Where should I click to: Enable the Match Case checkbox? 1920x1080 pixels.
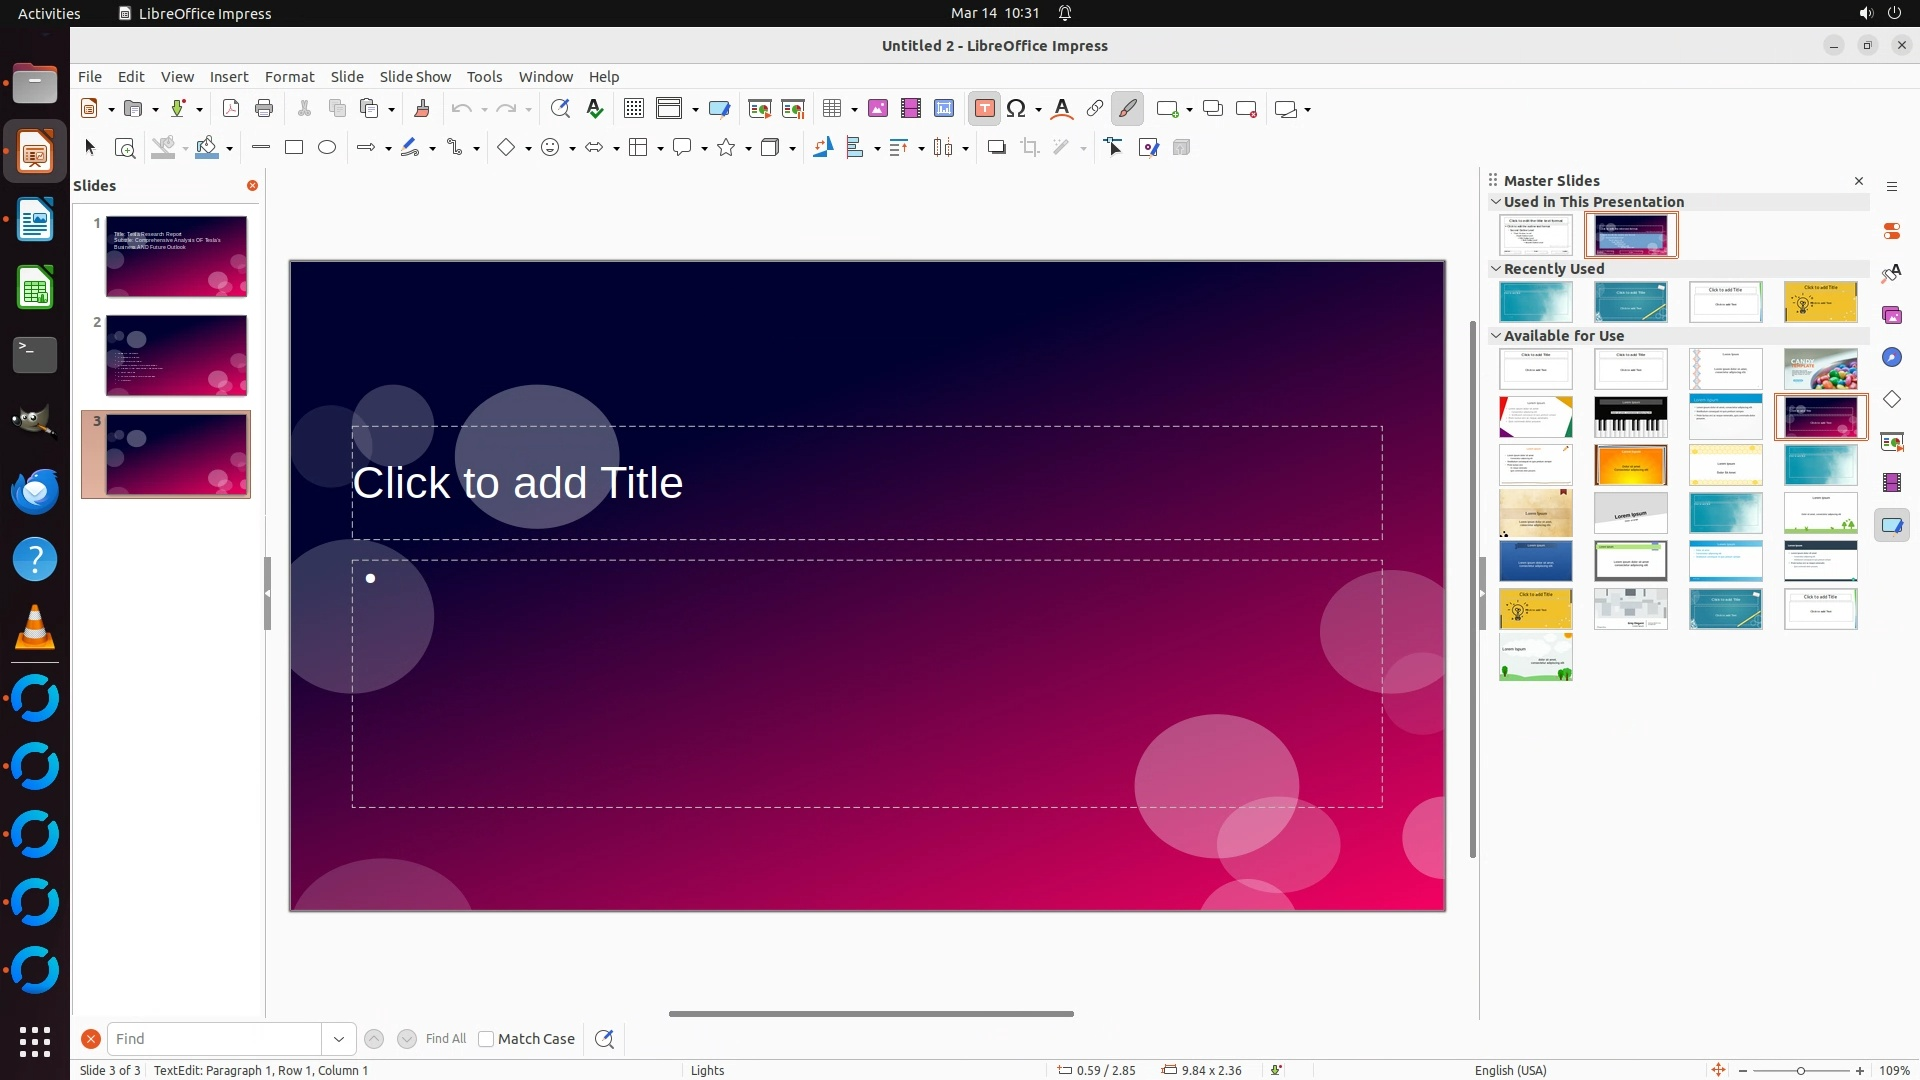[486, 1039]
